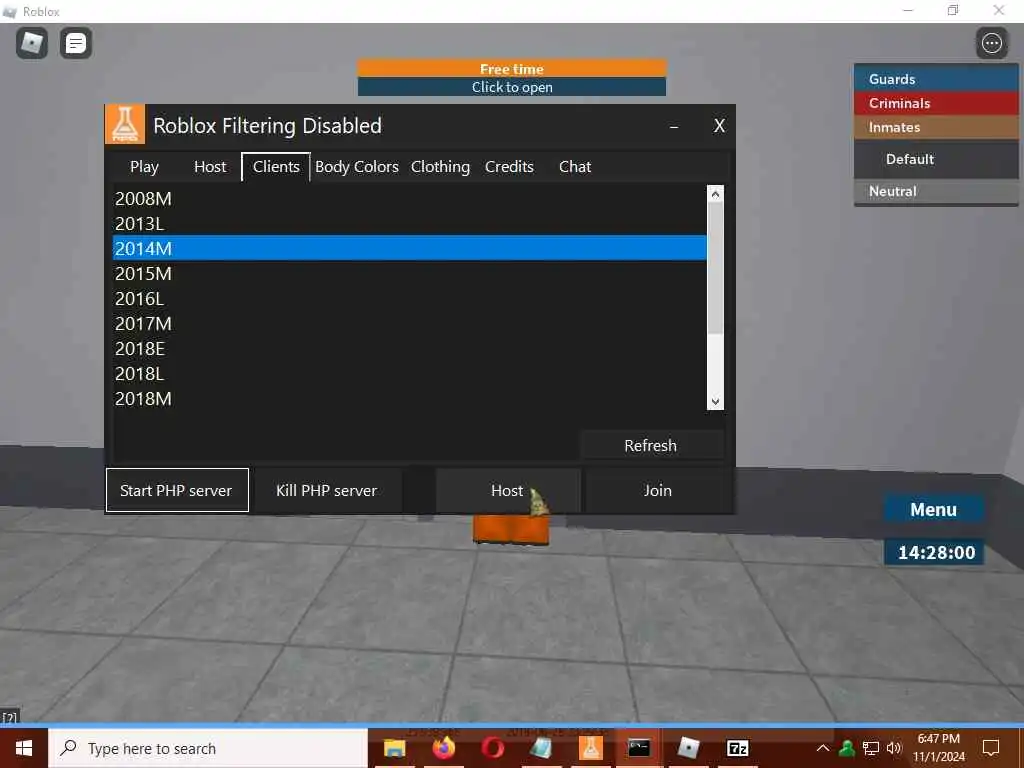This screenshot has width=1024, height=768.
Task: Select the Guards team
Action: click(x=936, y=79)
